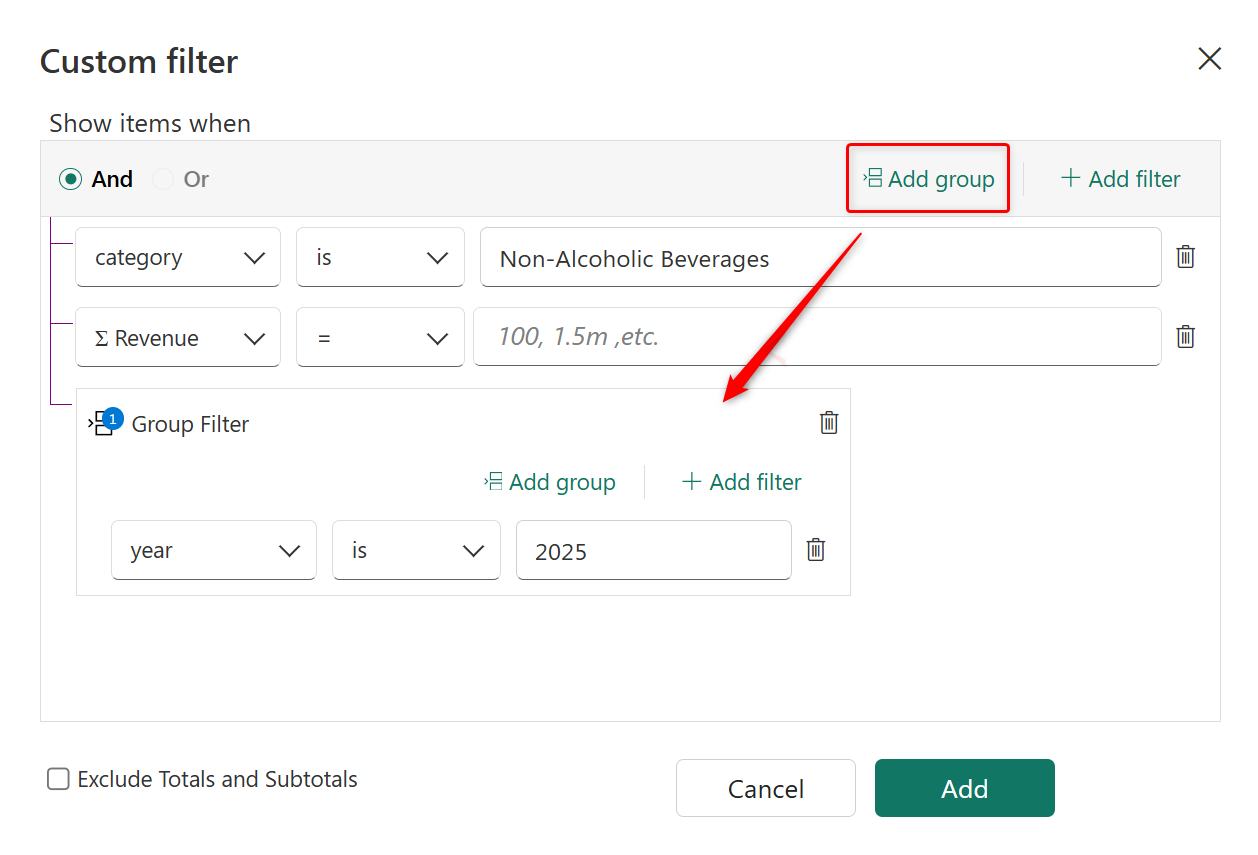Click the Revenue value input field
The width and height of the screenshot is (1258, 855).
point(816,337)
